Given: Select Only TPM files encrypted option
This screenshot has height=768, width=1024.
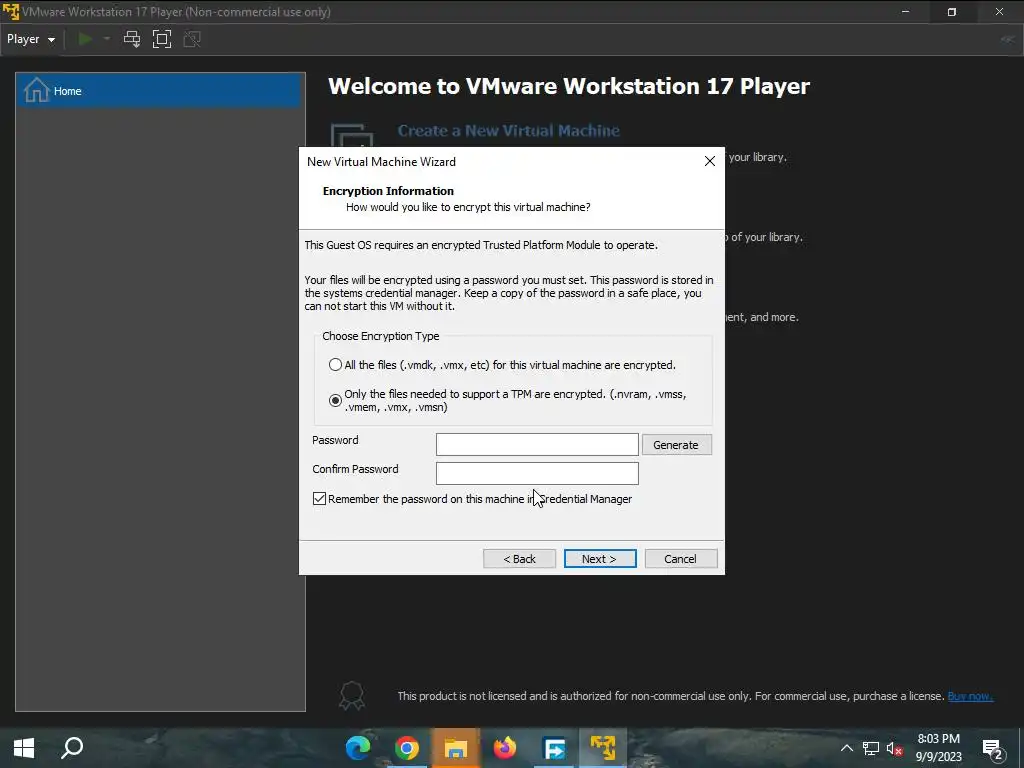Looking at the screenshot, I should tap(335, 400).
